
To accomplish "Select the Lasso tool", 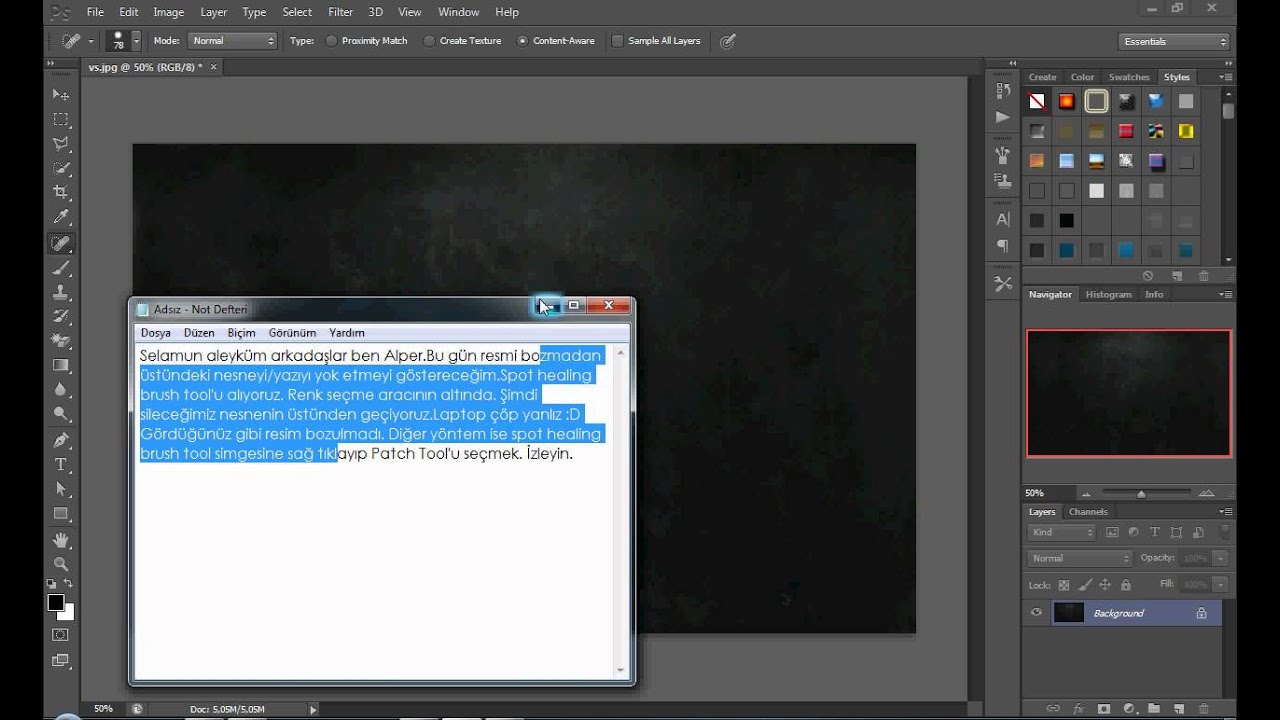I will pyautogui.click(x=61, y=144).
